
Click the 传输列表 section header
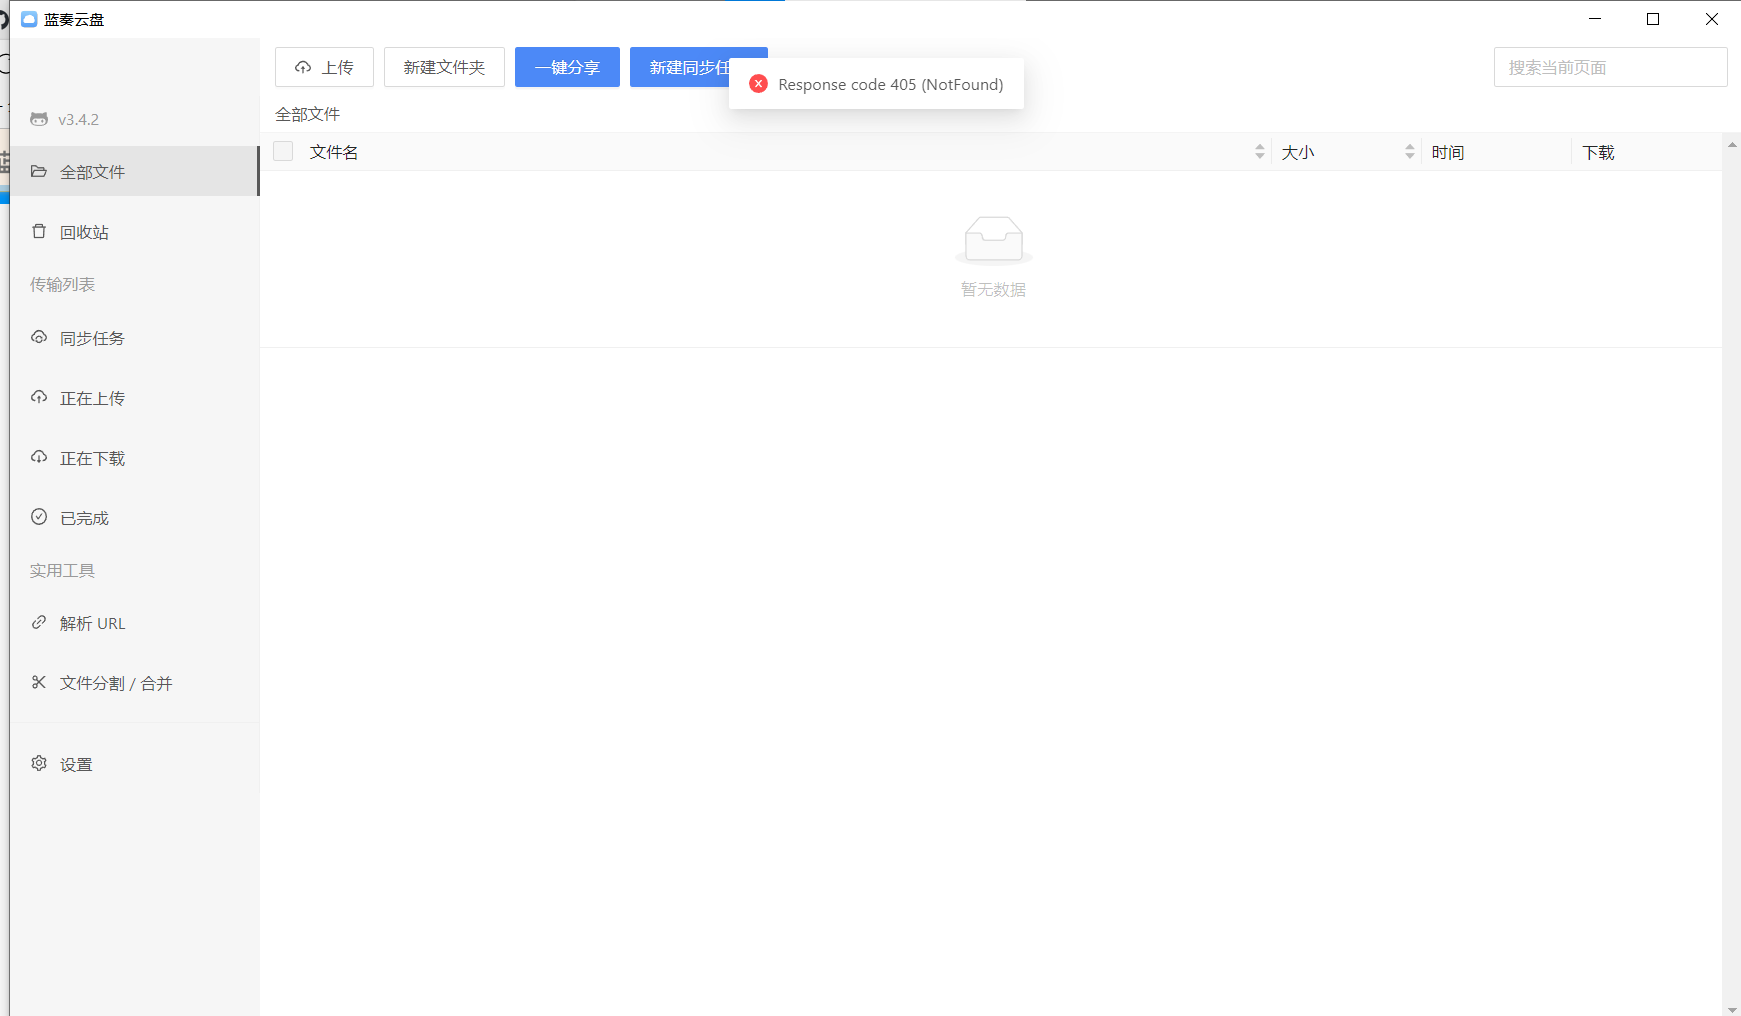pyautogui.click(x=62, y=284)
